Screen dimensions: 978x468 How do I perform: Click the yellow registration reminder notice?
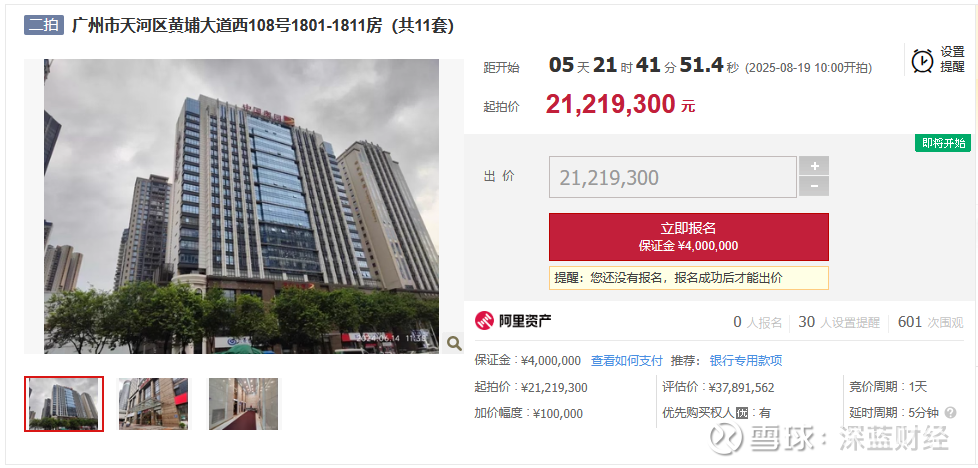click(x=689, y=278)
